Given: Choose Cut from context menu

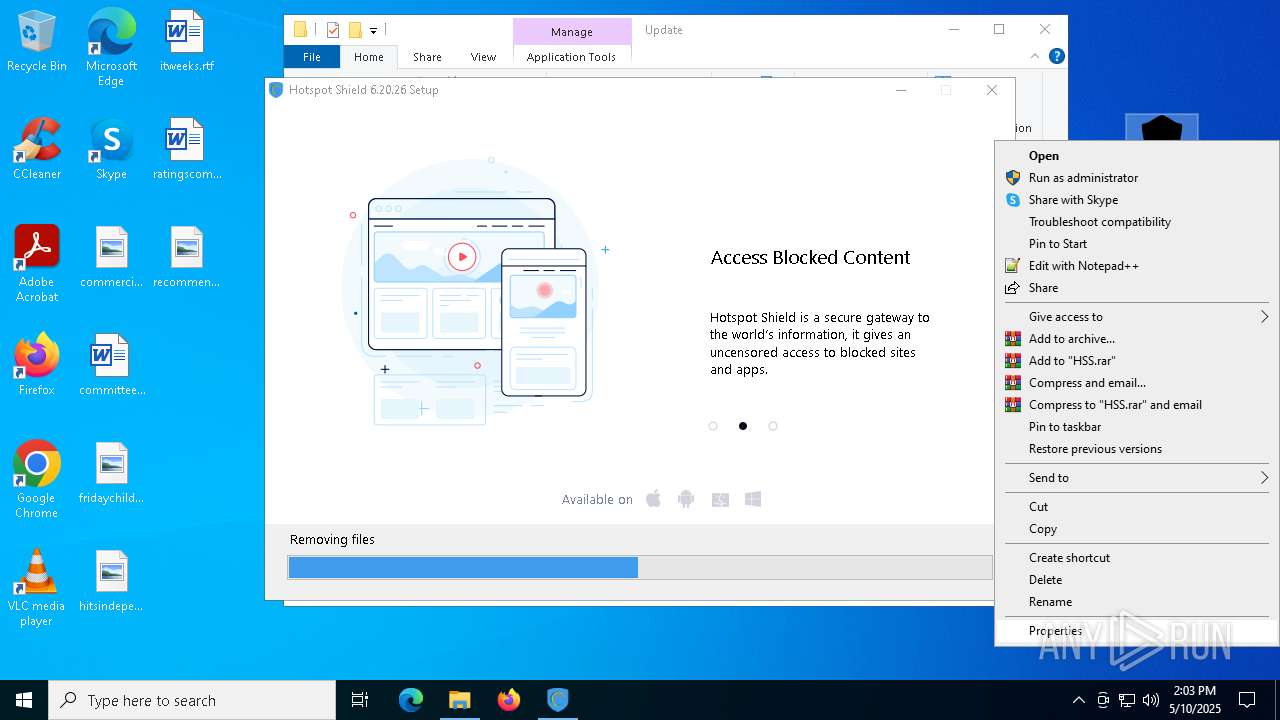Looking at the screenshot, I should (x=1137, y=507).
